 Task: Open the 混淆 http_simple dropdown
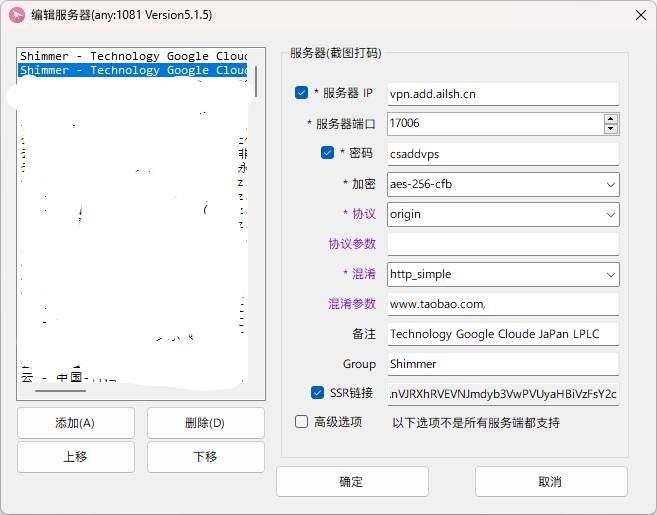click(x=610, y=274)
